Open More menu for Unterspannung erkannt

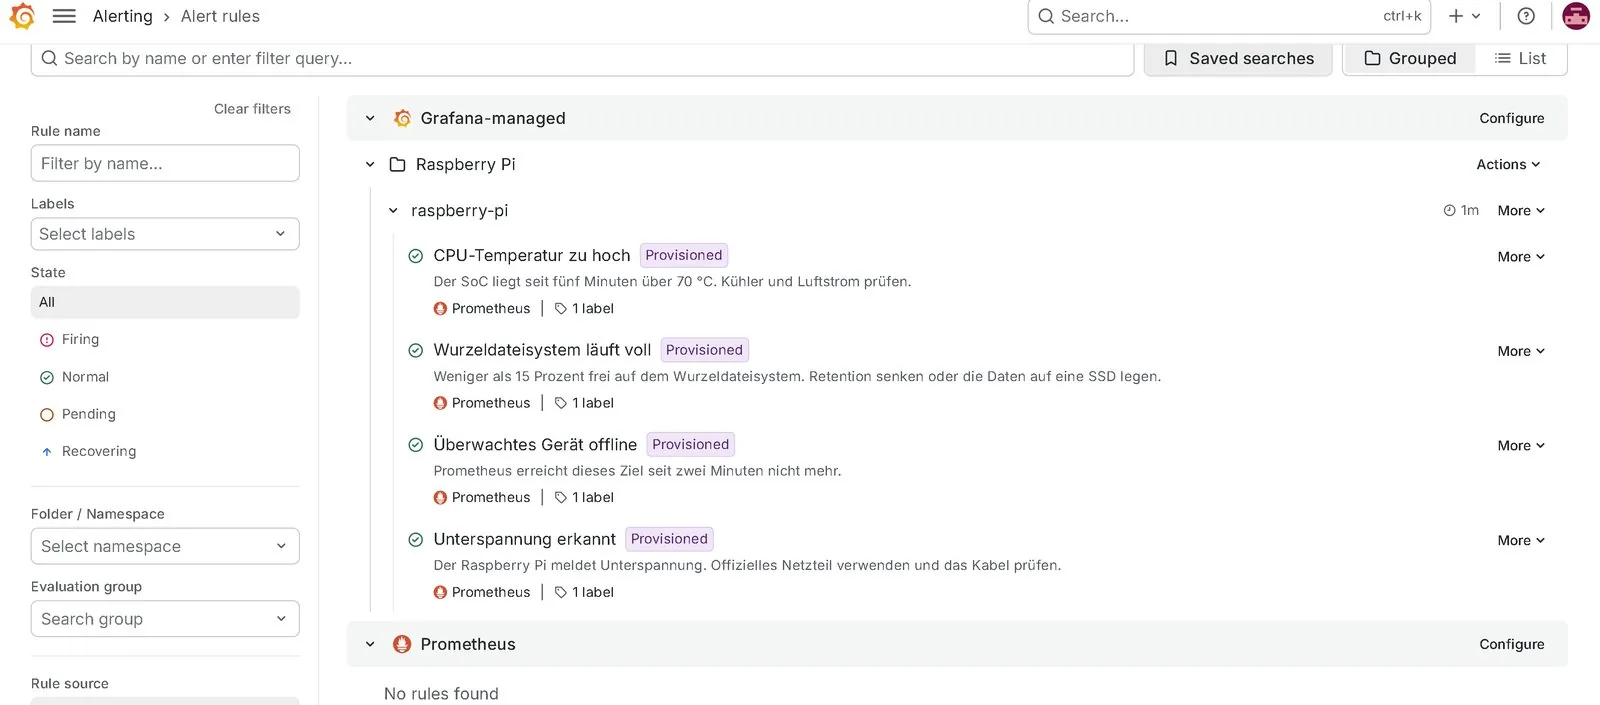(x=1521, y=540)
